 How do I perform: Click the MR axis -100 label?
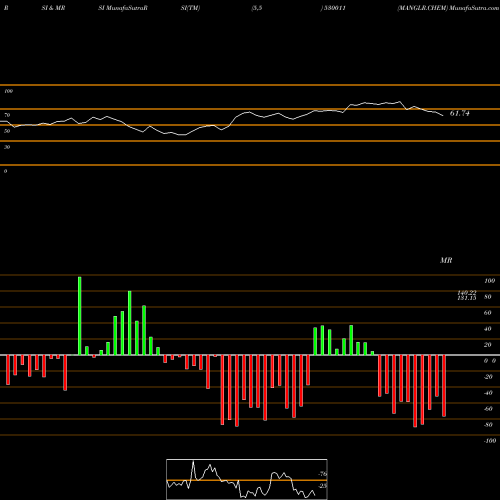click(x=490, y=441)
